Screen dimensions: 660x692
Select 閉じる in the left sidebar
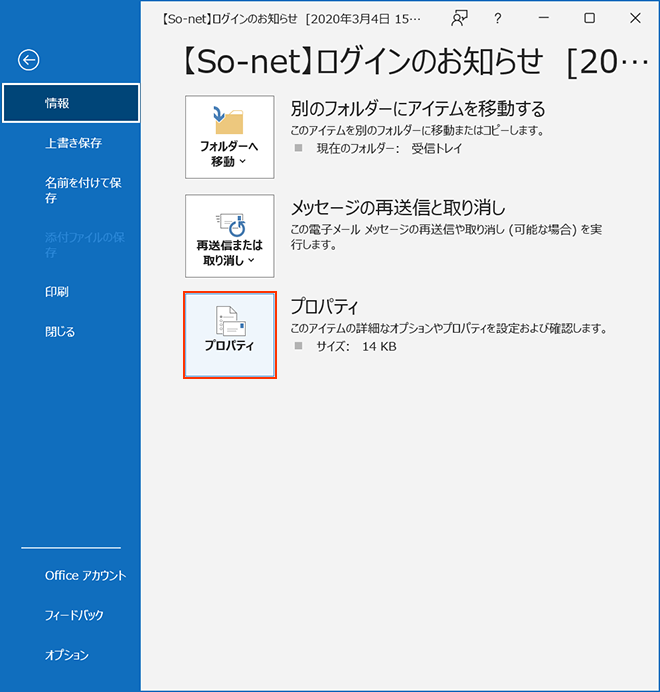(x=60, y=332)
